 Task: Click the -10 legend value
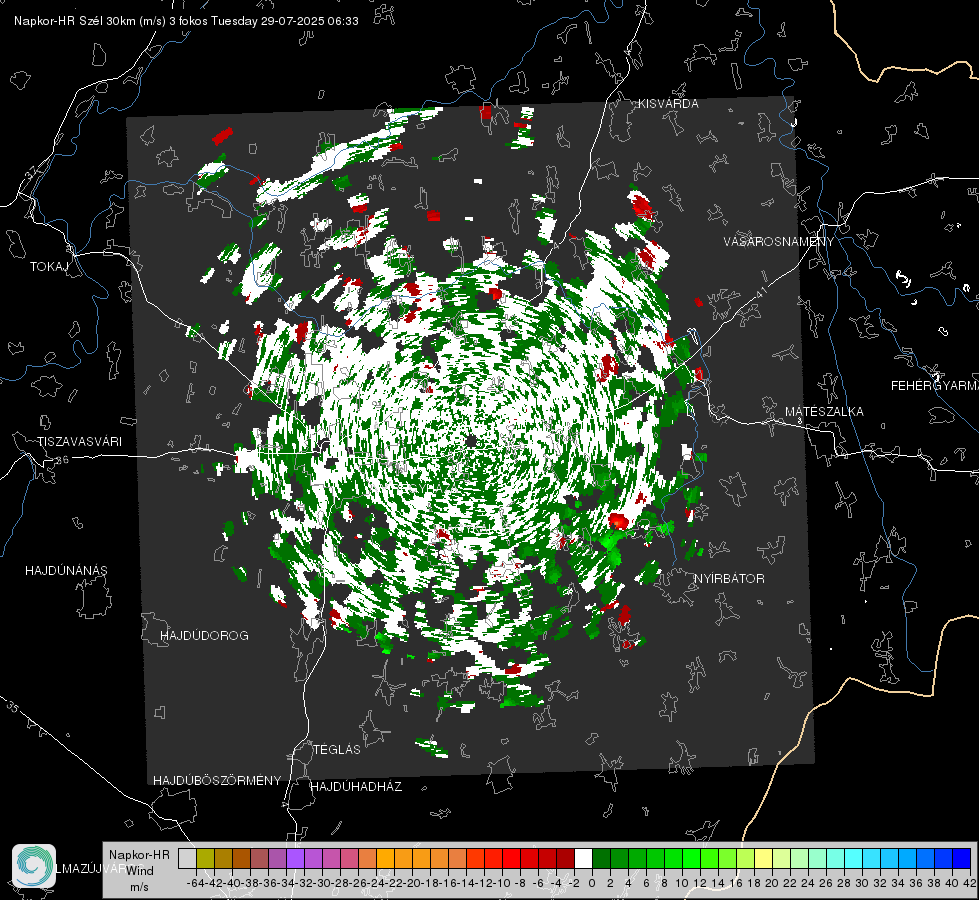pos(502,883)
